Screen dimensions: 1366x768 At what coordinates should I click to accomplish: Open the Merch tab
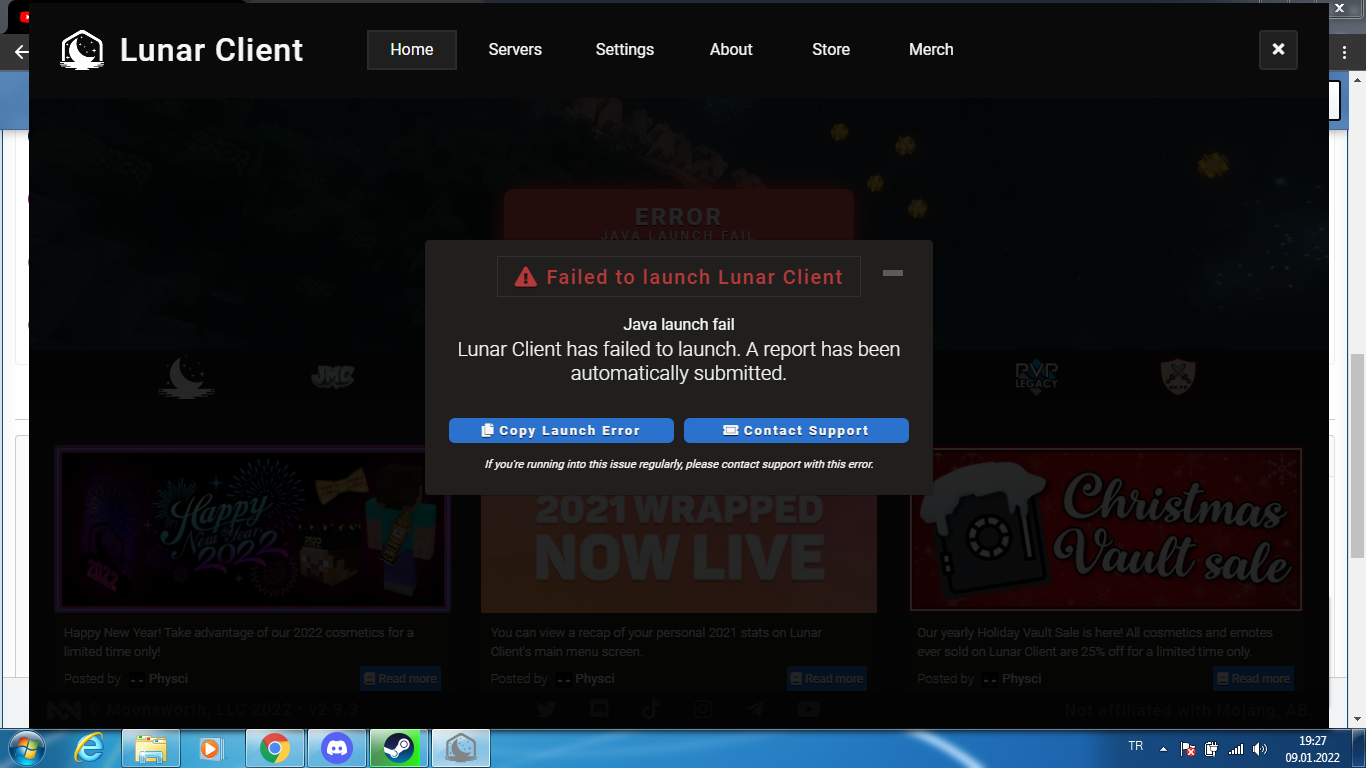click(x=931, y=50)
